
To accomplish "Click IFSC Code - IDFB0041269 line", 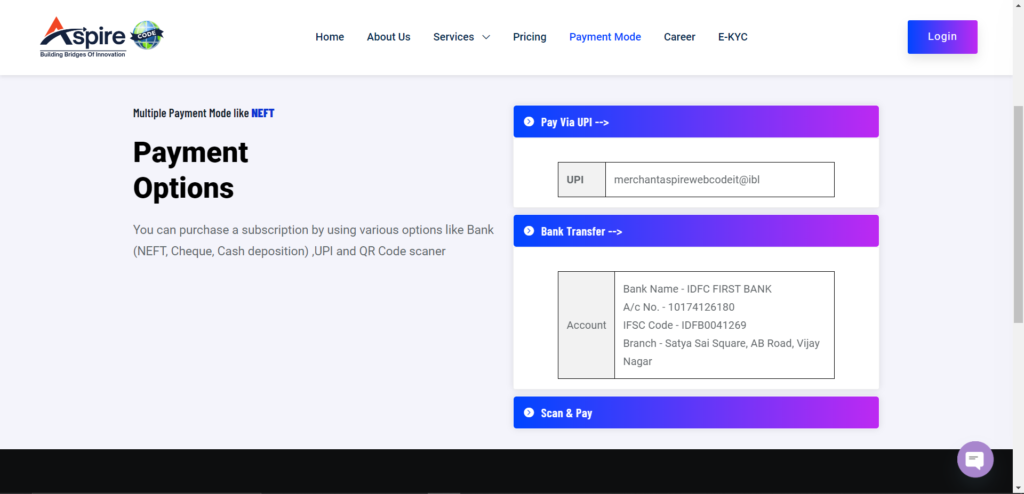I will point(684,325).
